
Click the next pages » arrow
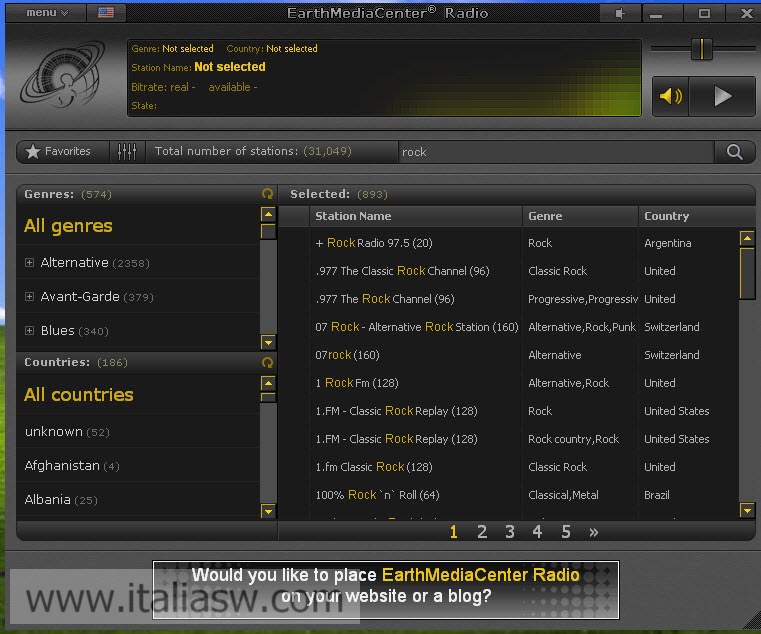[594, 533]
